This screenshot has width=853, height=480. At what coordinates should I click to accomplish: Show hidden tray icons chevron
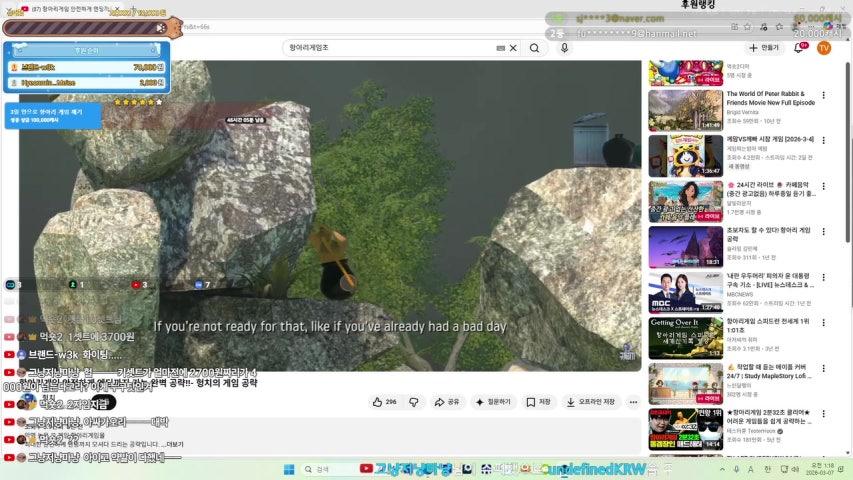722,469
